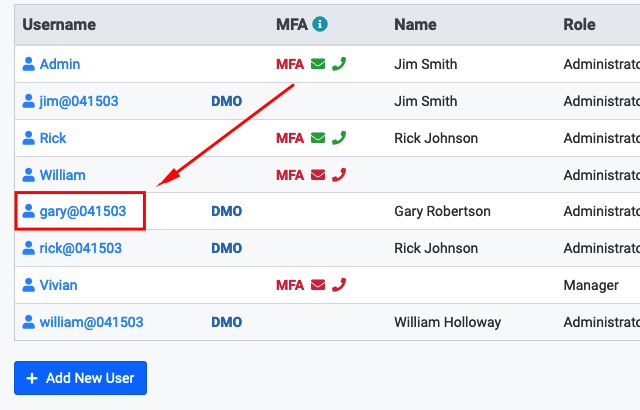Click the Role column header
Image resolution: width=640 pixels, height=410 pixels.
point(579,24)
